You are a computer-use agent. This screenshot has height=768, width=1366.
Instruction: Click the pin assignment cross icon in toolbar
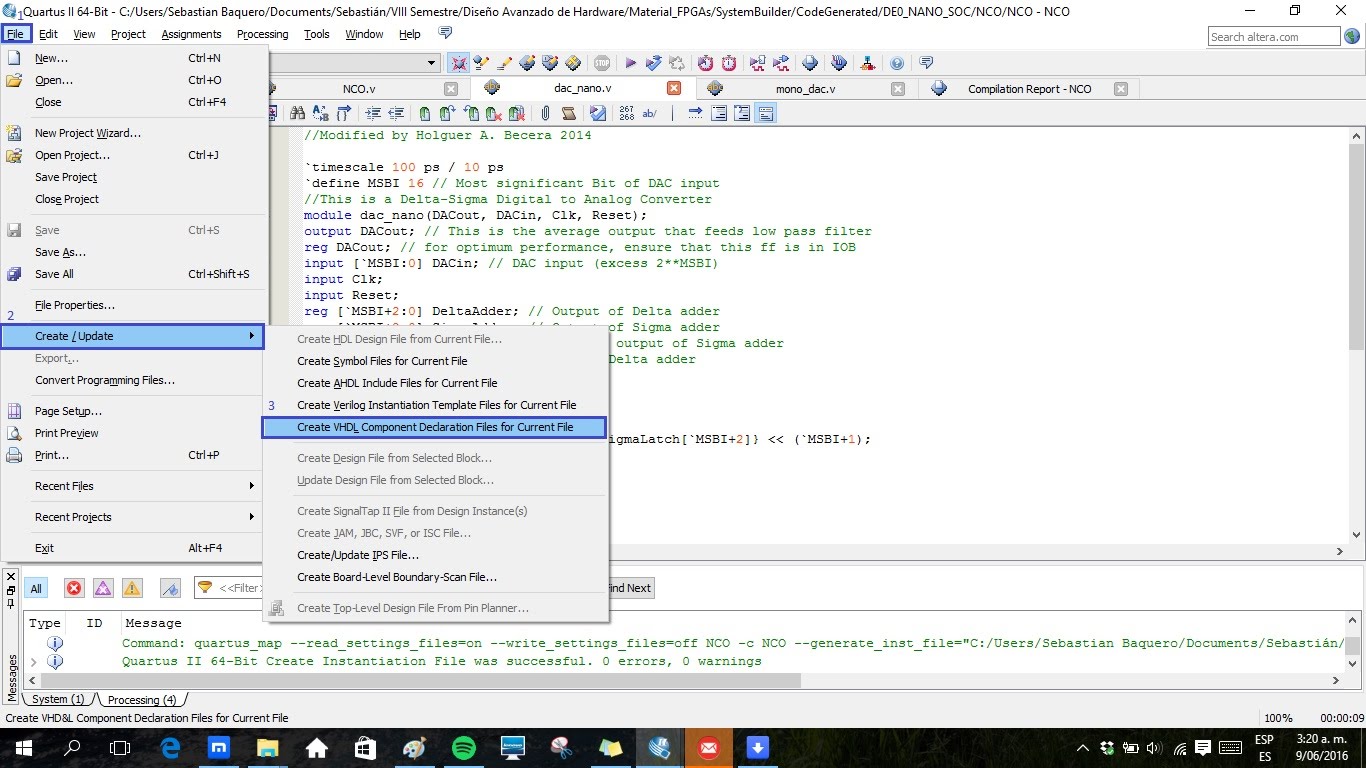point(458,63)
